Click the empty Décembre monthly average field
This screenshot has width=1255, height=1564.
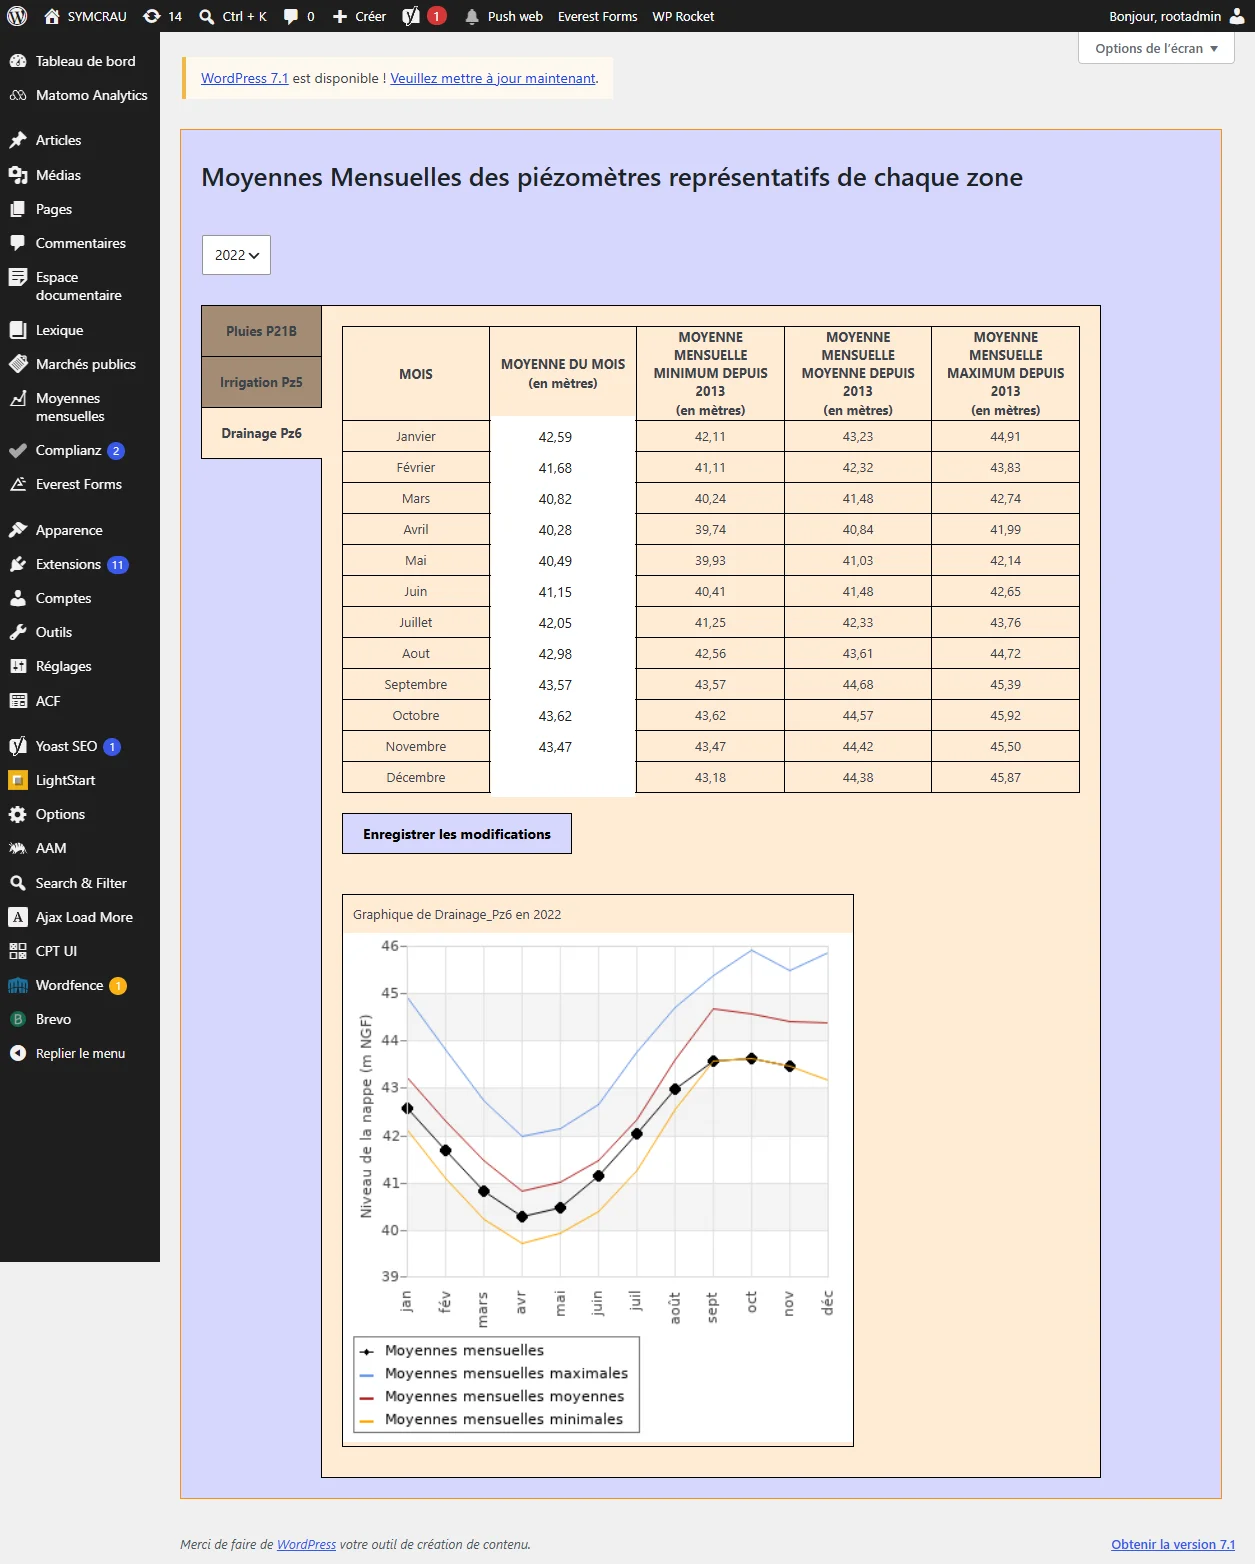563,778
